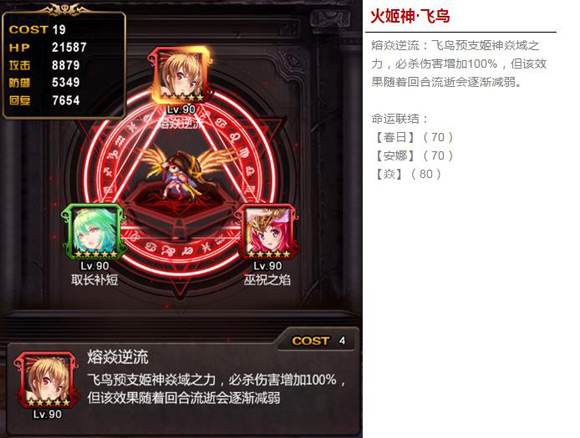
Task: Select the pink-haired character portrait
Action: click(x=269, y=232)
